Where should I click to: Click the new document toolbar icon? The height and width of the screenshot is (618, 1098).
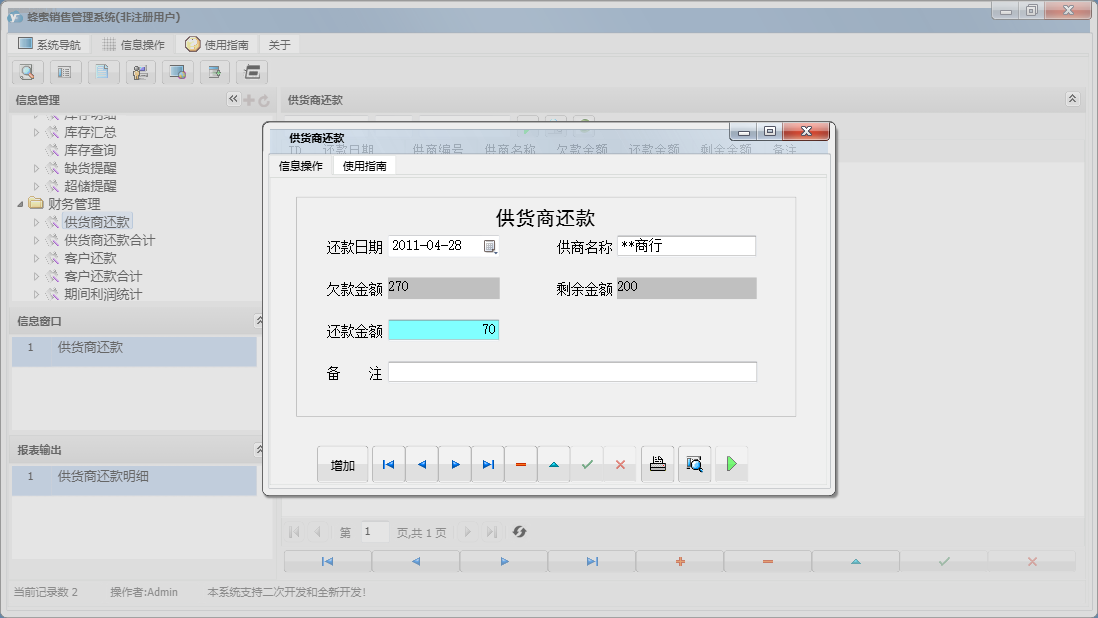coord(103,72)
